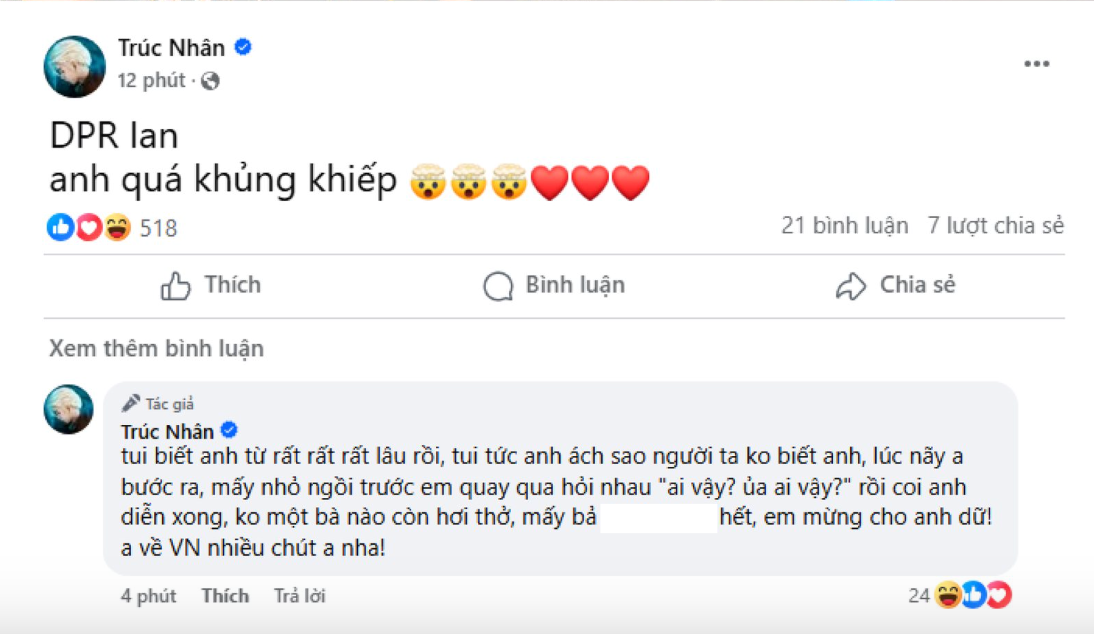Expand Xem thêm bình luận

pos(156,349)
